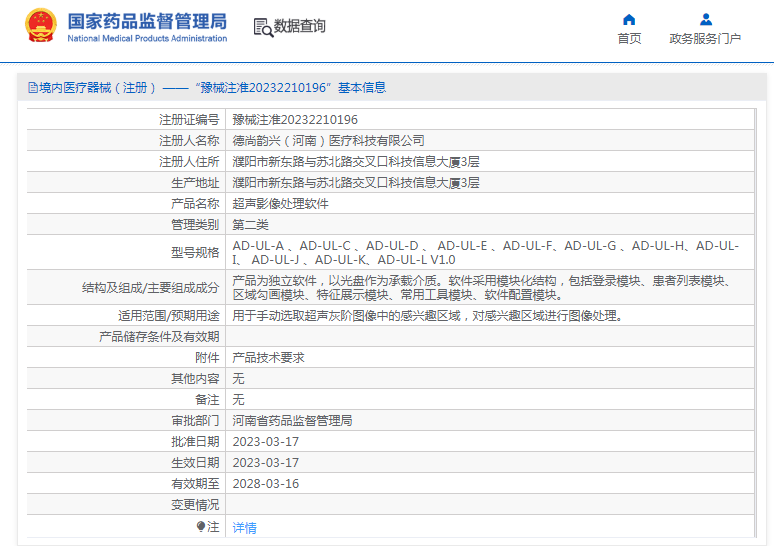The width and height of the screenshot is (774, 546).
Task: Select registrant name 德尚韵兴（河南）医疗科技有限公司
Action: (x=328, y=141)
